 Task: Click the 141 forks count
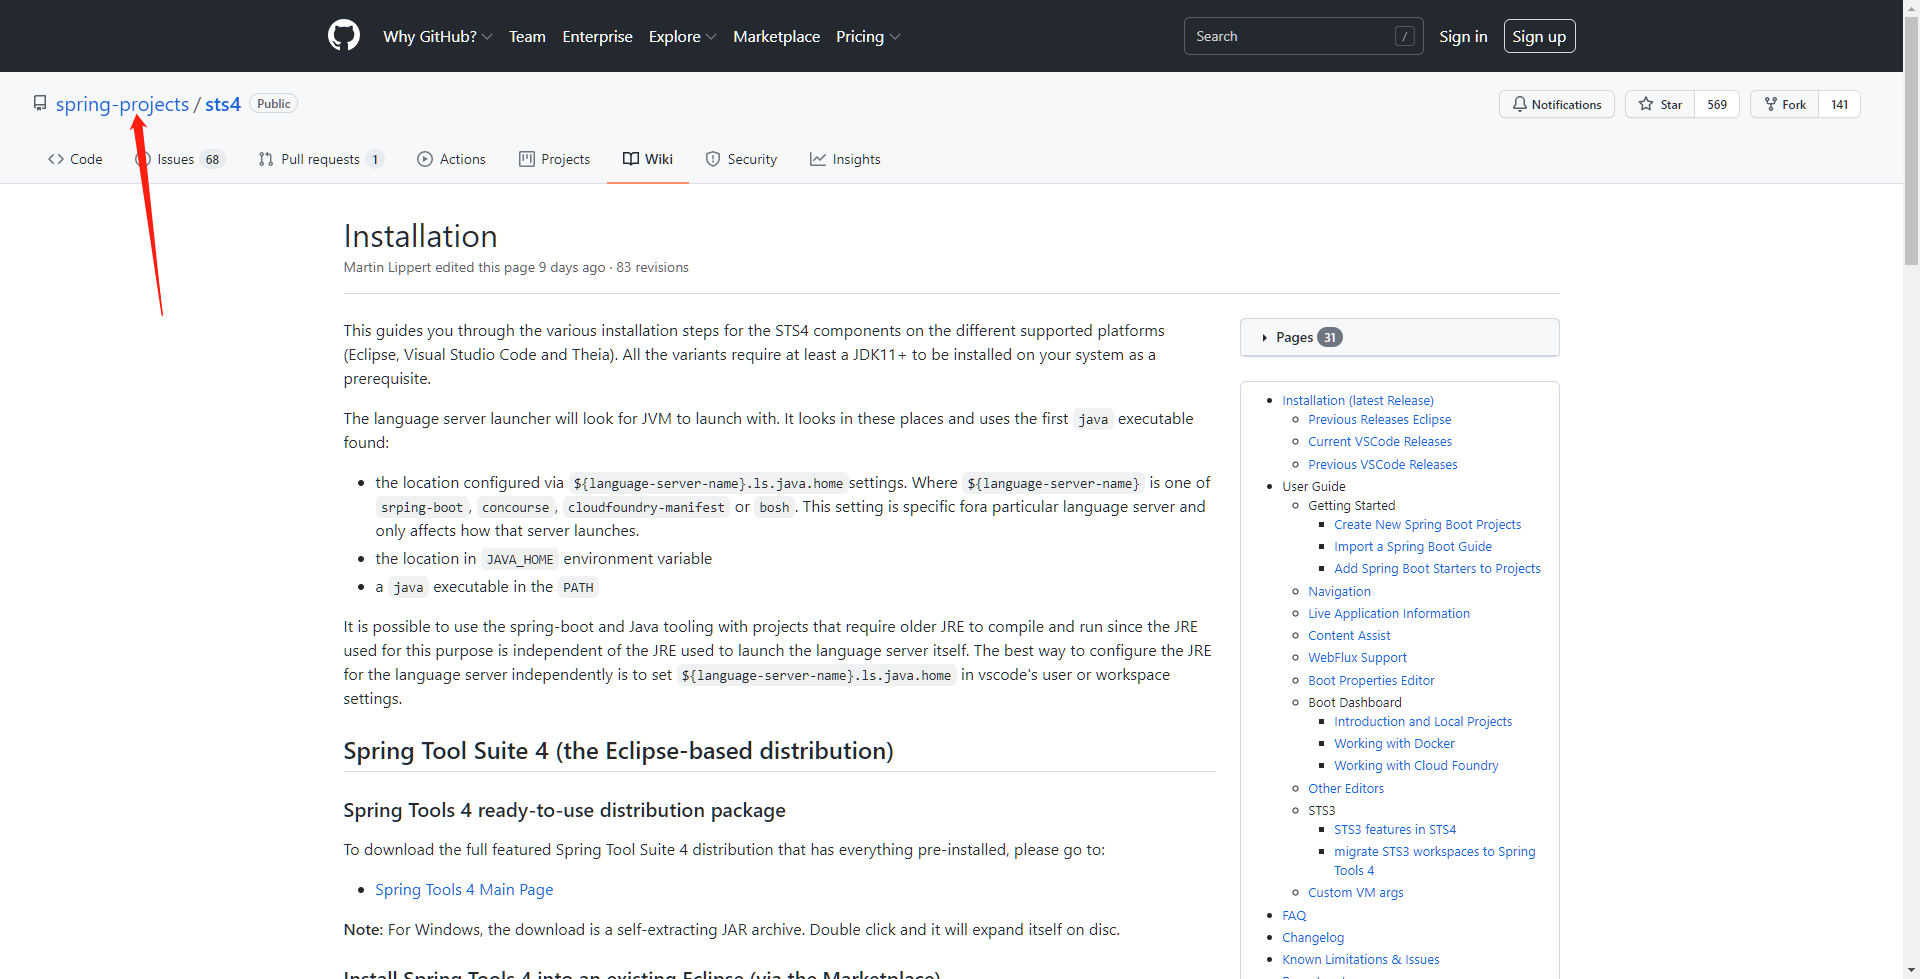1839,104
